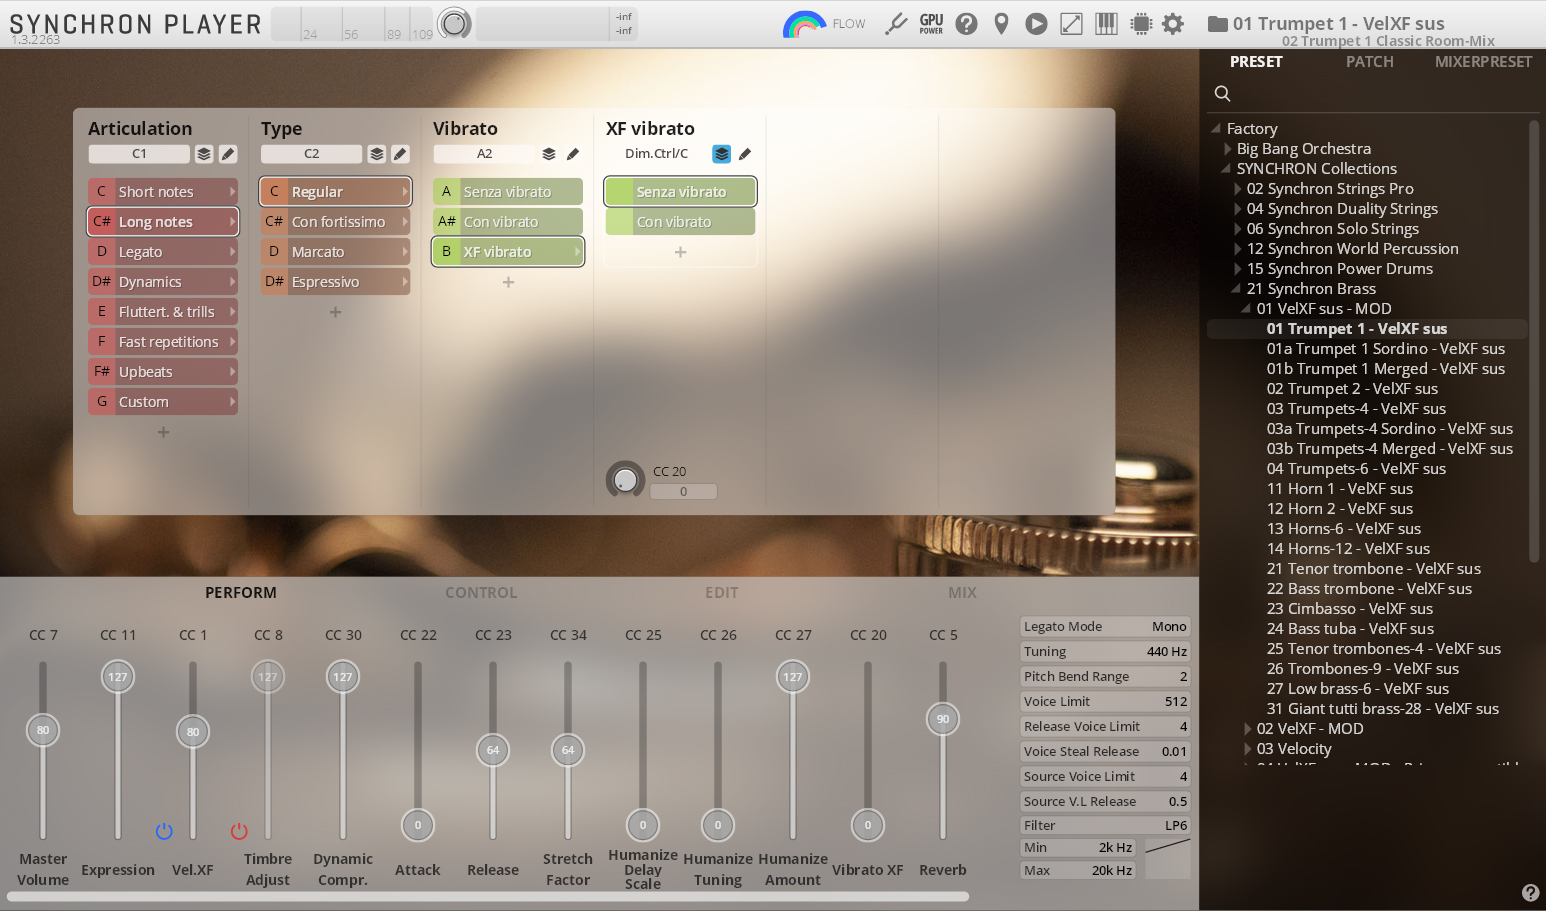Viewport: 1546px width, 911px height.
Task: Switch to the PATCH tab
Action: coord(1369,62)
